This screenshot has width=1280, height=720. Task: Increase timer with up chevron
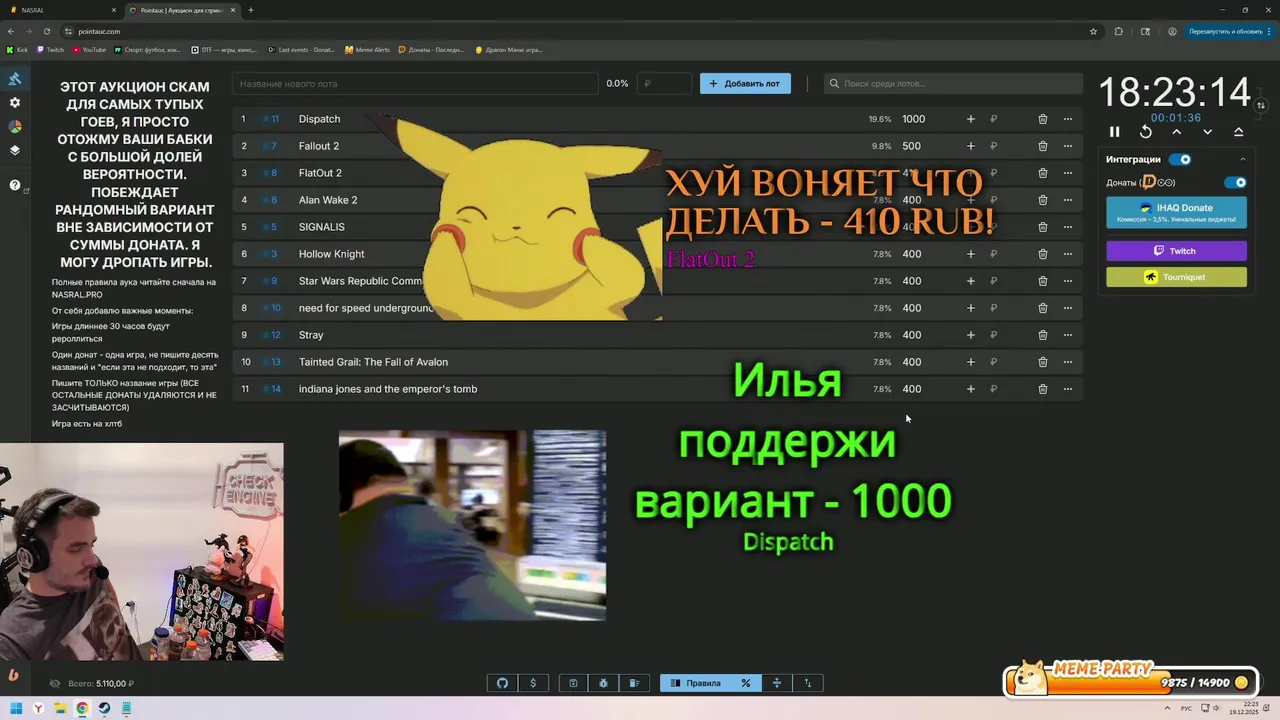[x=1177, y=132]
